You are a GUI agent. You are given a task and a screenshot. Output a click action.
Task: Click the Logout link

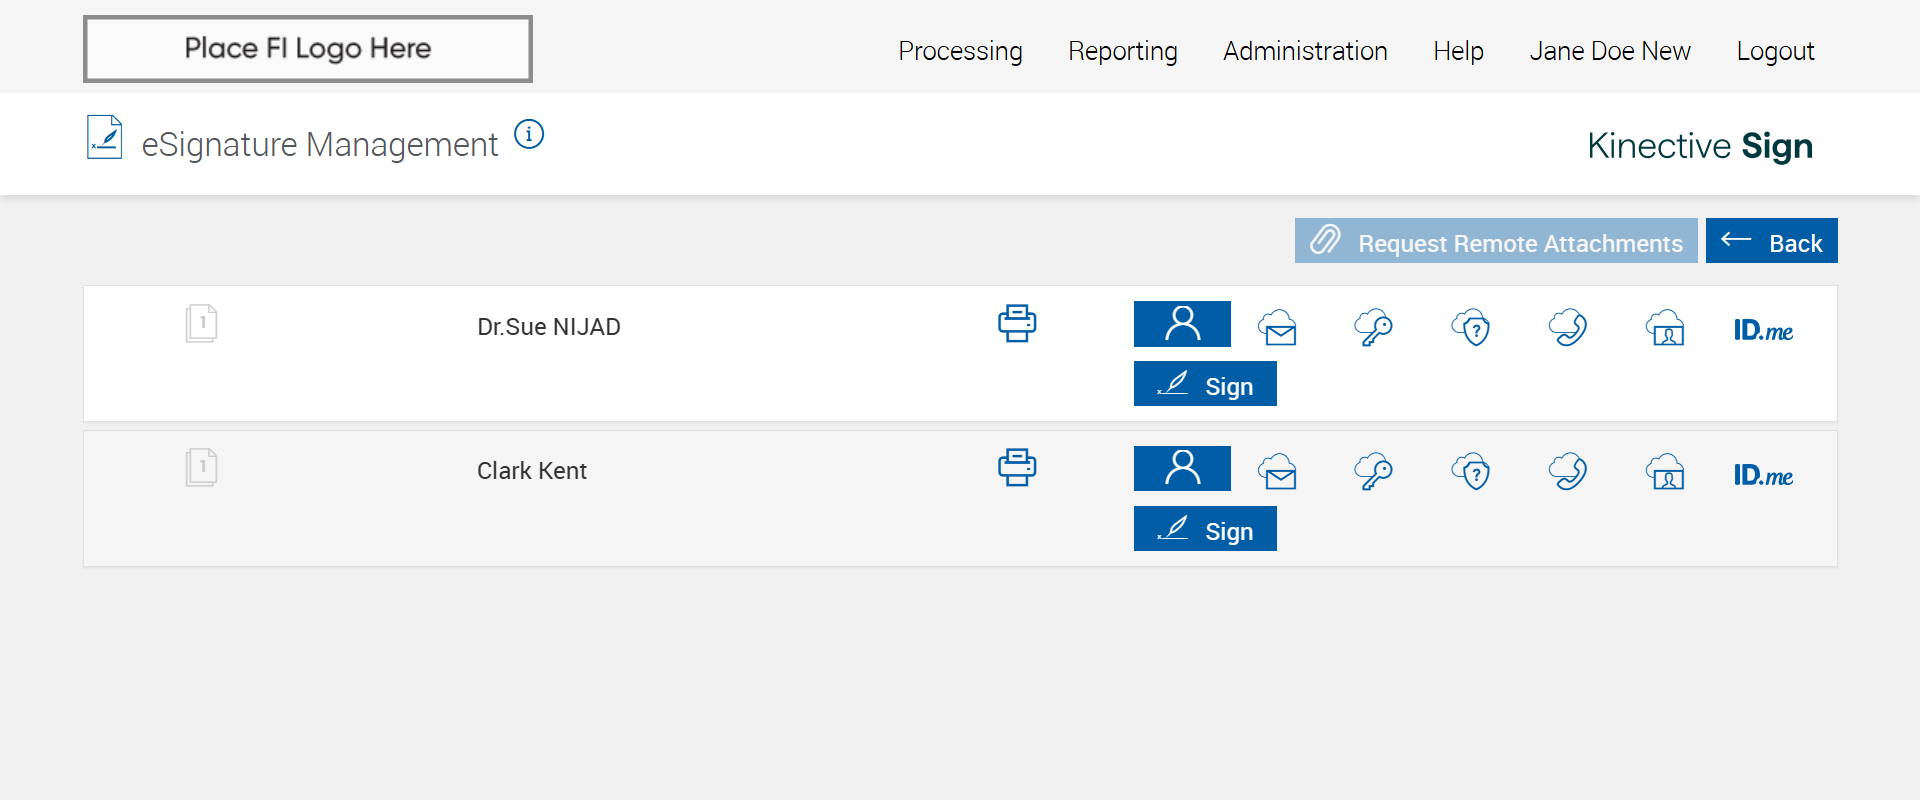tap(1775, 51)
